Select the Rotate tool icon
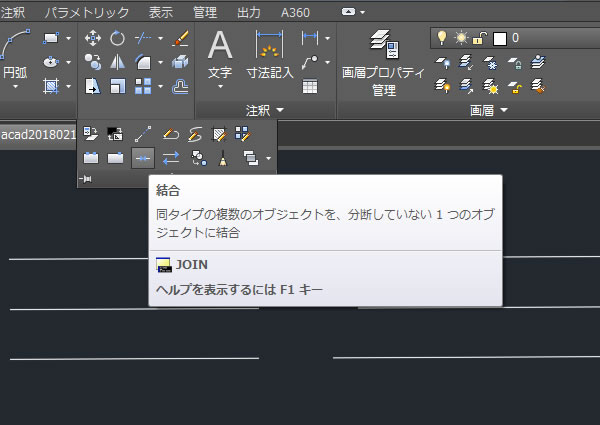The width and height of the screenshot is (600, 425). 117,38
